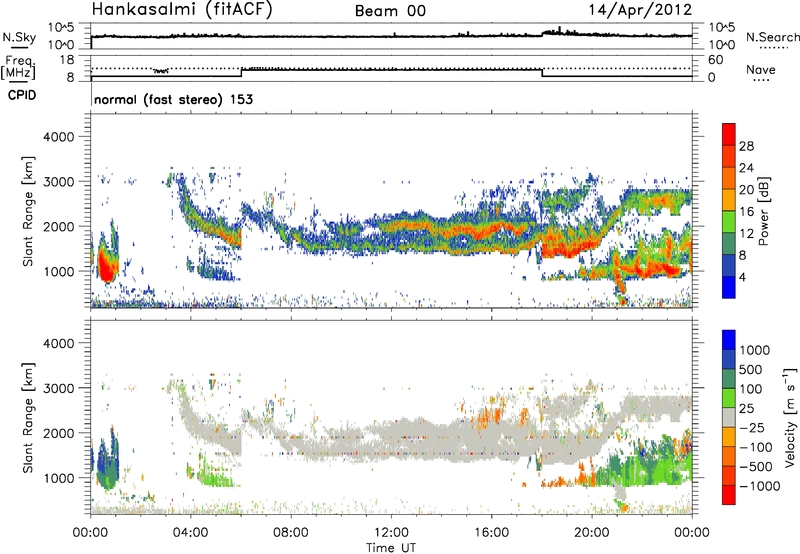The height and width of the screenshot is (554, 800).
Task: Click the 'Time UT' axis label
Action: pos(391,548)
